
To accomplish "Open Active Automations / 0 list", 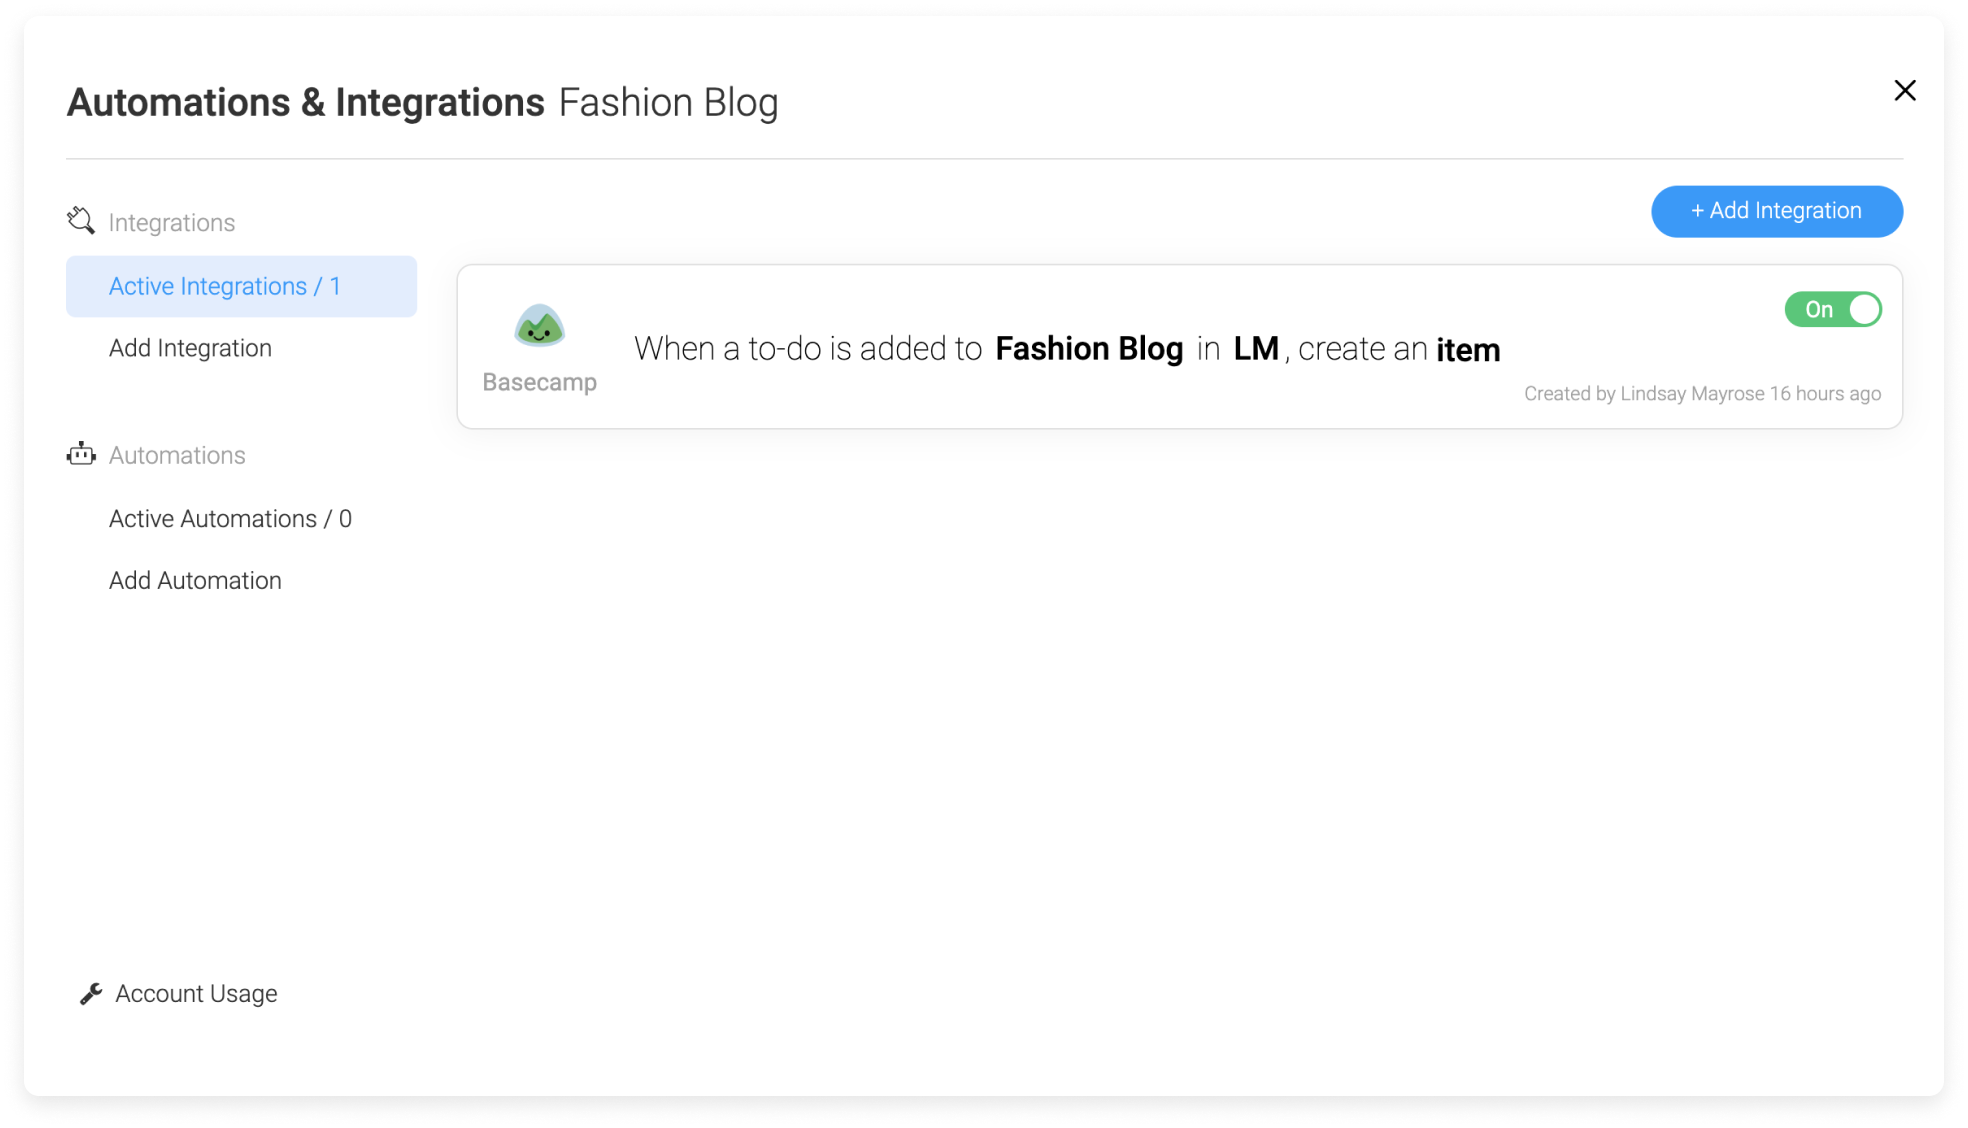I will (230, 519).
